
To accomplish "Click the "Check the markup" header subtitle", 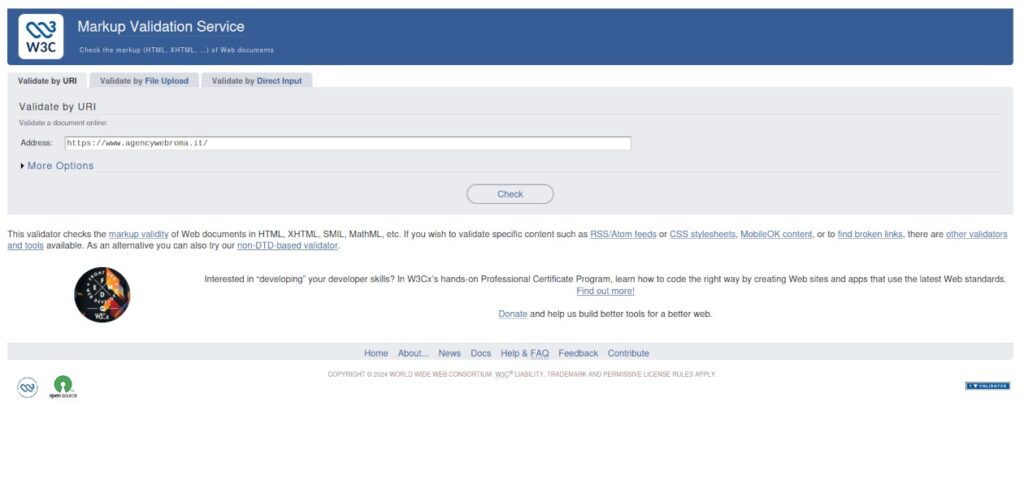I will pos(176,50).
